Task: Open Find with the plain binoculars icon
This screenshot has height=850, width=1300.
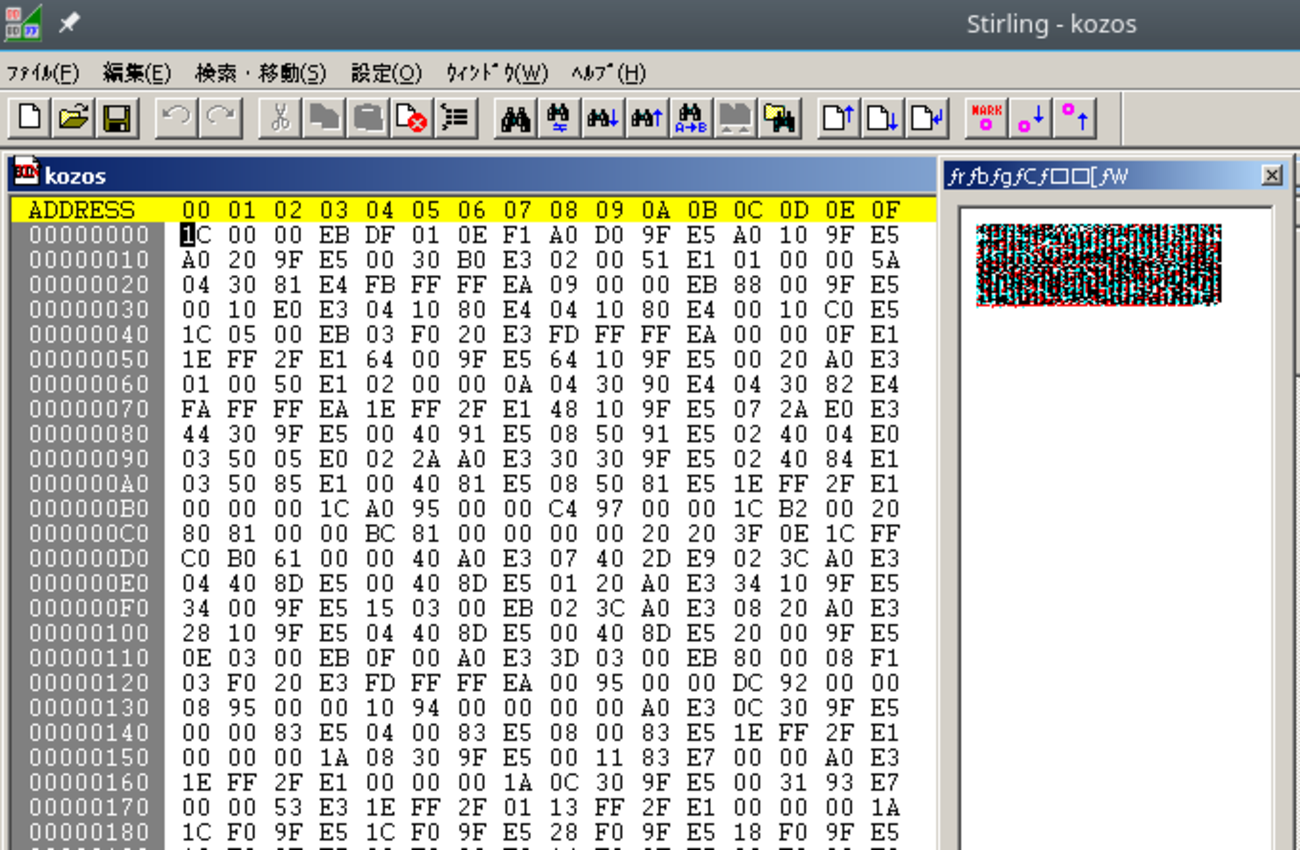Action: (x=515, y=118)
